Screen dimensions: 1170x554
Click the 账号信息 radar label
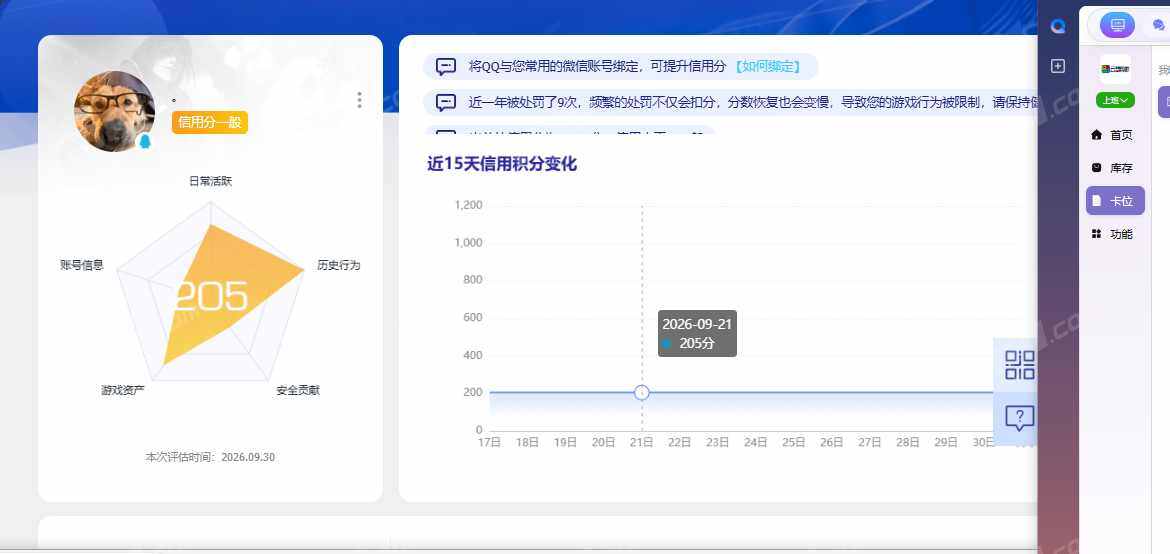[82, 265]
